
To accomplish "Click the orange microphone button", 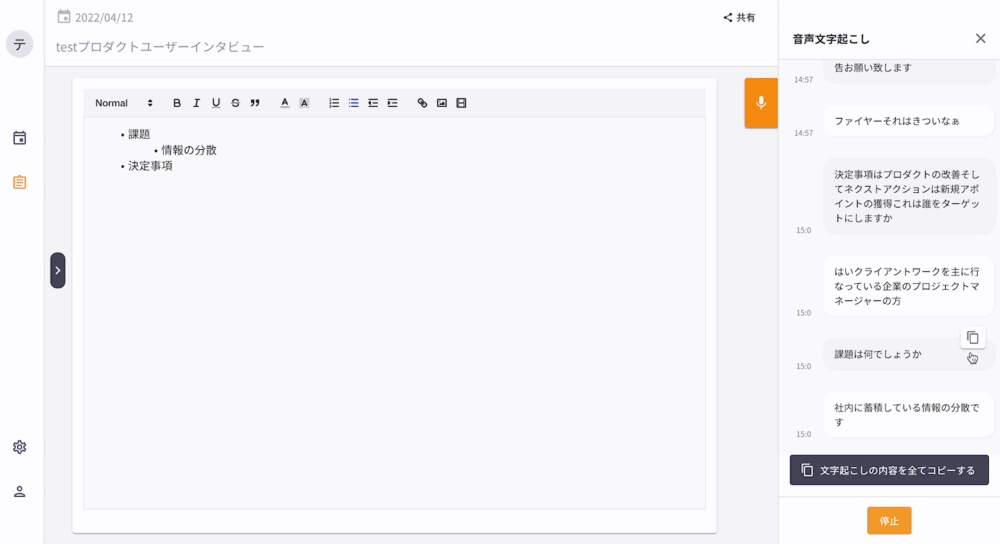I will pos(761,103).
